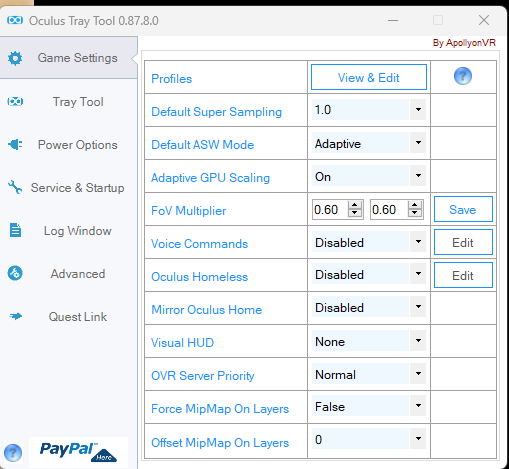Image resolution: width=509 pixels, height=469 pixels.
Task: Expand the Oculus Homeless dropdown
Action: pyautogui.click(x=418, y=274)
